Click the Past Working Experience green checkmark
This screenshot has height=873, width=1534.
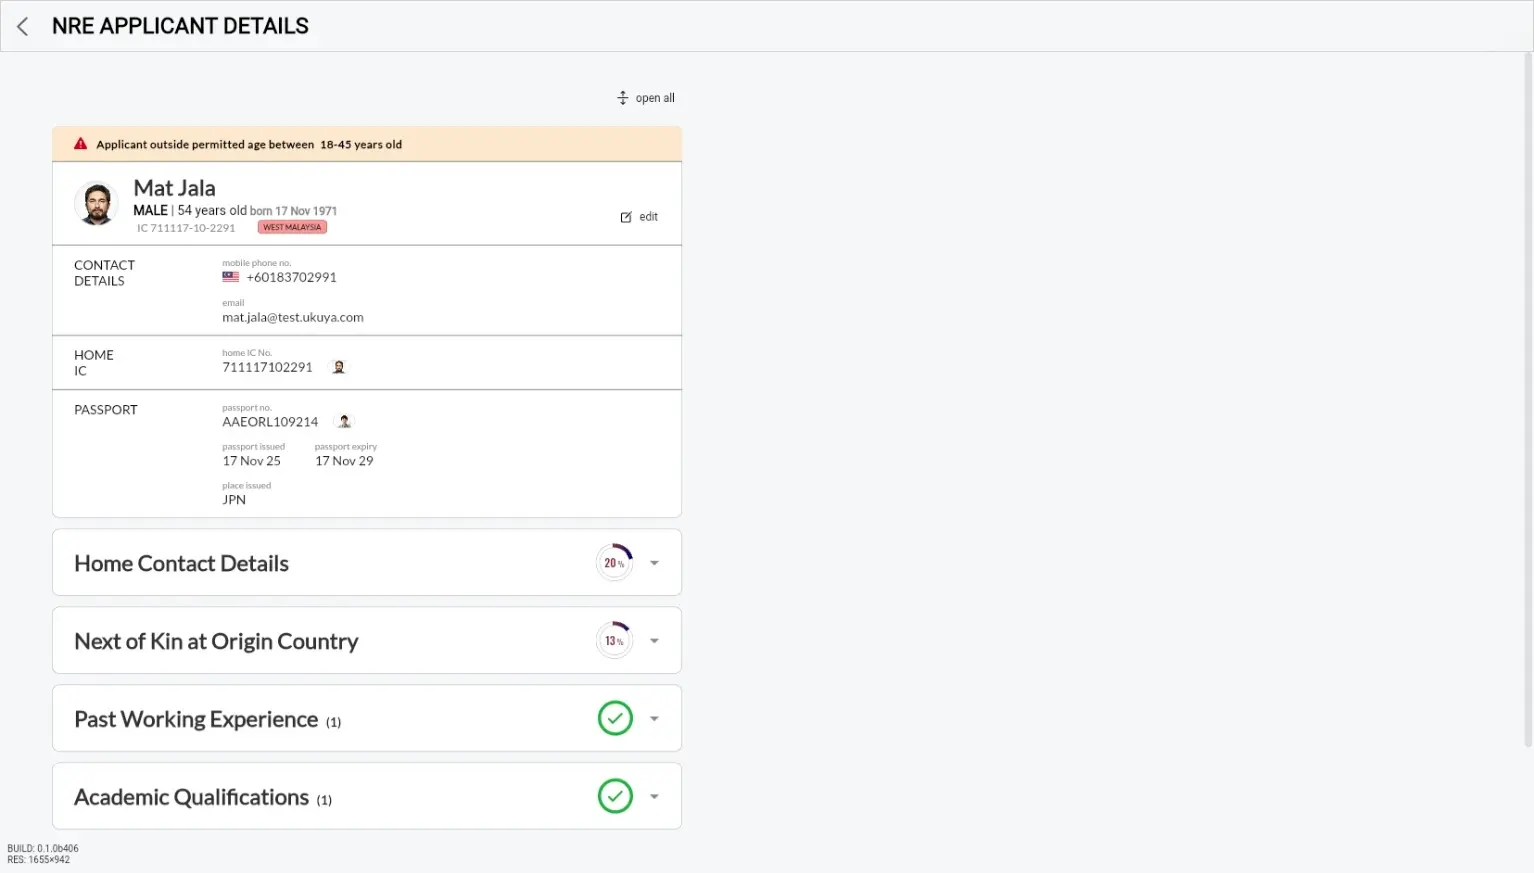tap(615, 718)
